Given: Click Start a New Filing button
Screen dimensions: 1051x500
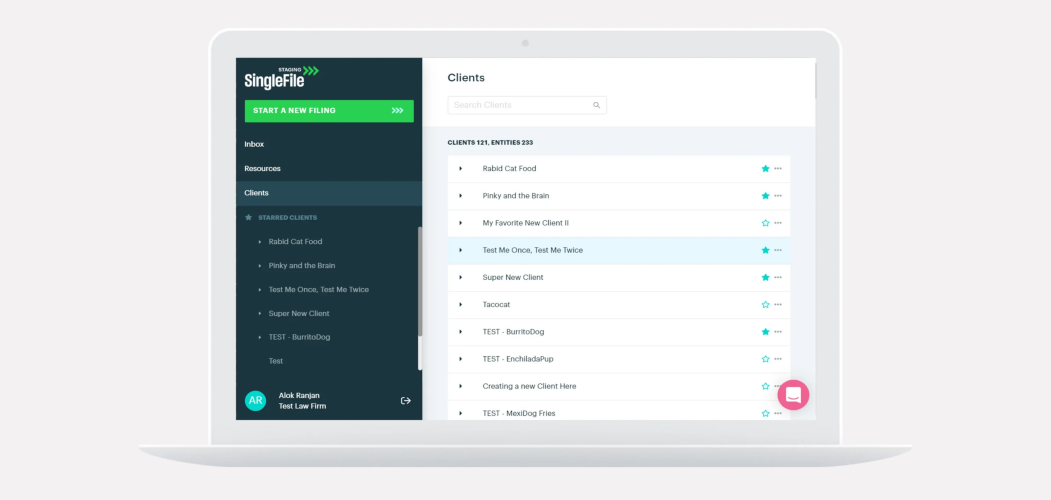Looking at the screenshot, I should point(329,111).
